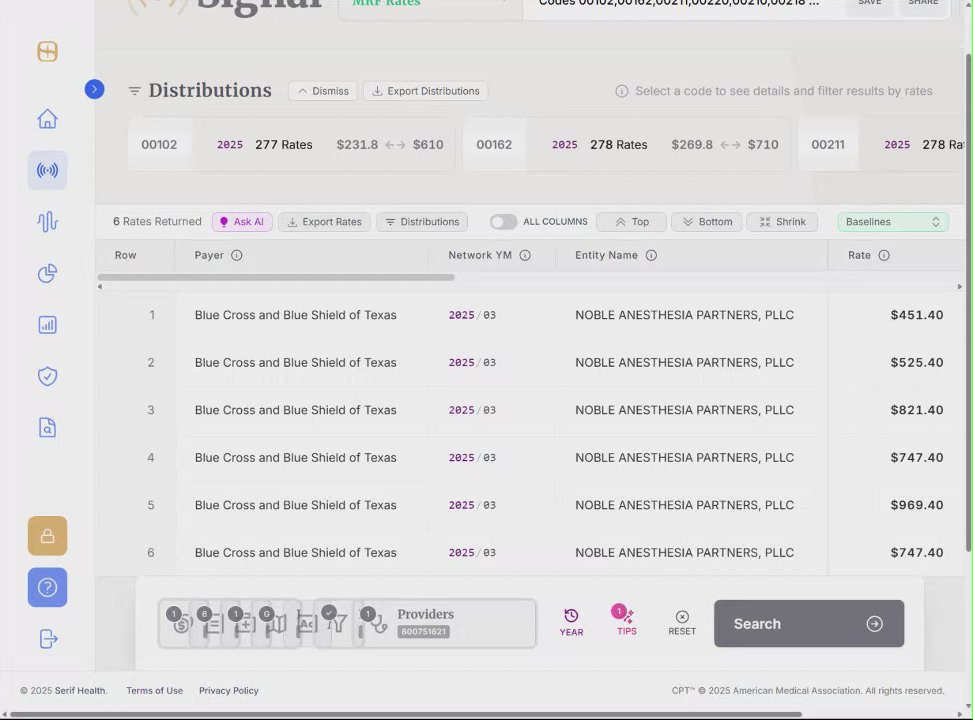Click the 800751621 provider tag
This screenshot has width=973, height=720.
423,632
